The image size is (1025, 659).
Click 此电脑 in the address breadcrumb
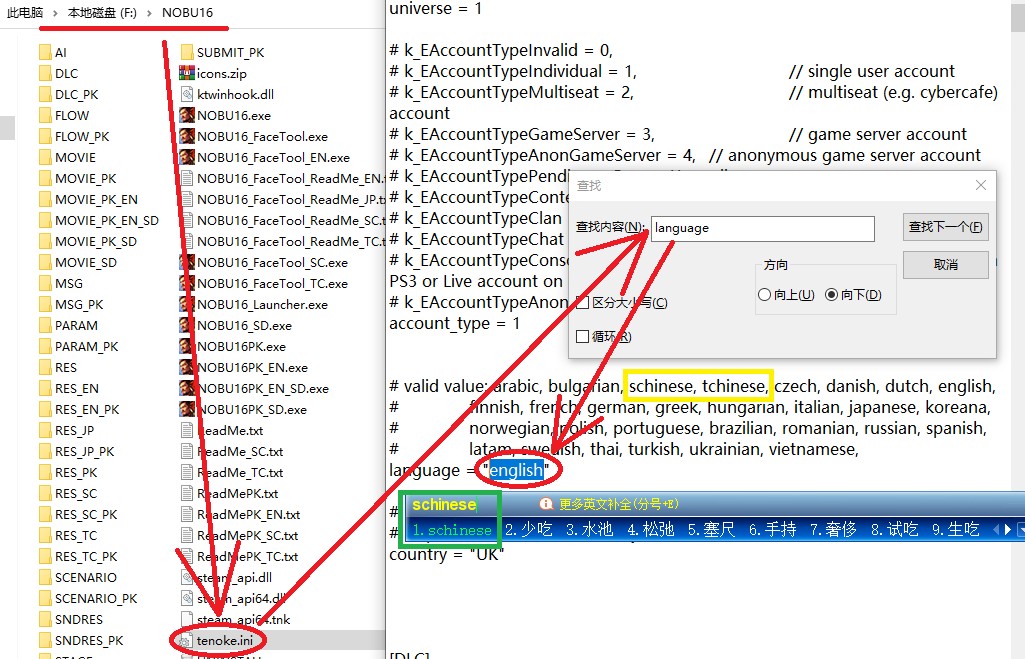point(25,12)
